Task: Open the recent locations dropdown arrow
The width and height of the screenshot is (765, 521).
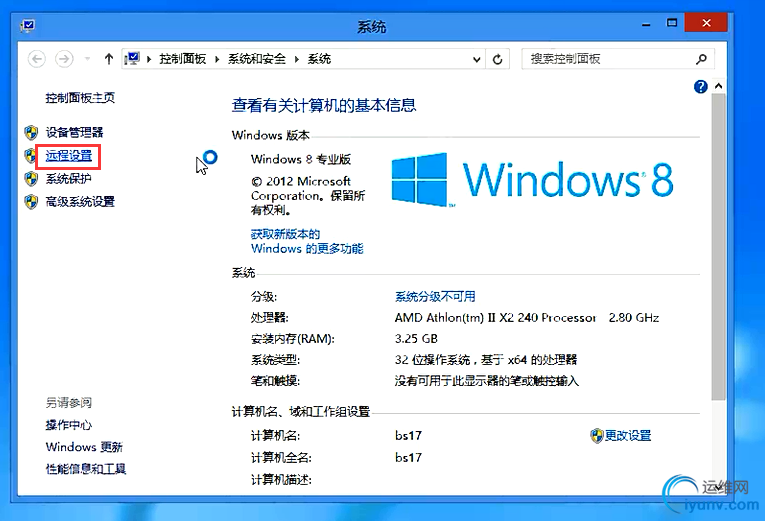Action: pyautogui.click(x=87, y=59)
